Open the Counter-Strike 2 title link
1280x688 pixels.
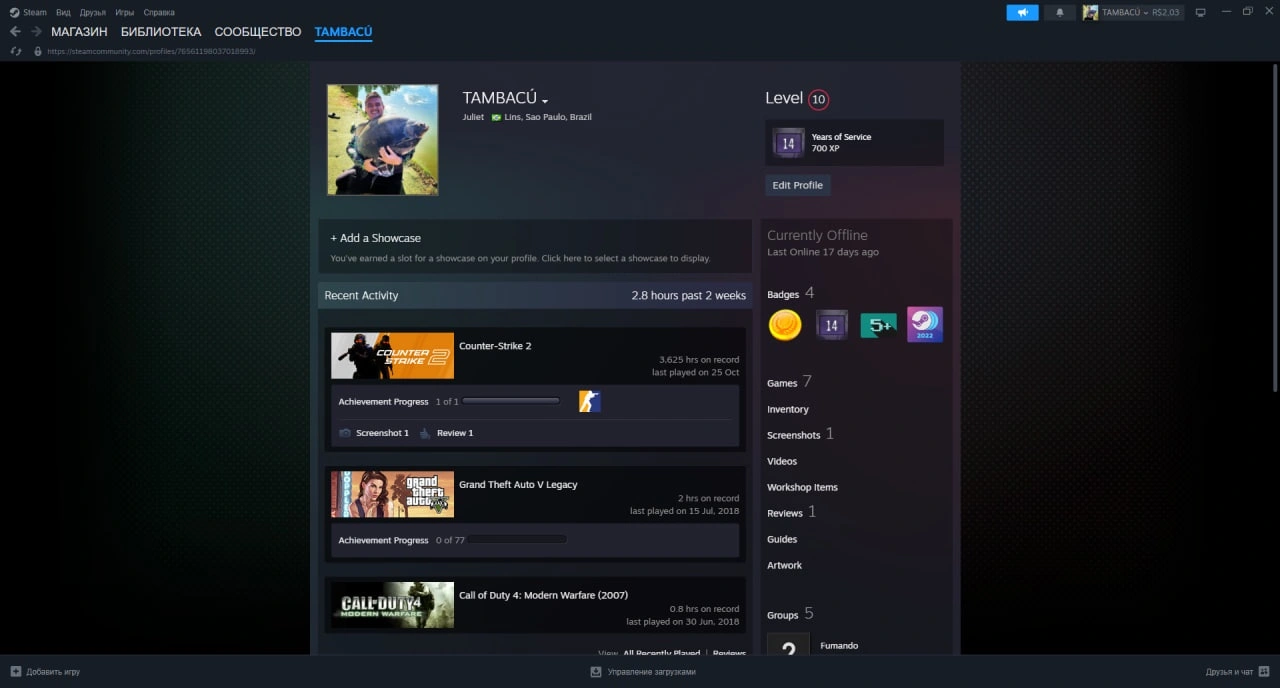495,346
